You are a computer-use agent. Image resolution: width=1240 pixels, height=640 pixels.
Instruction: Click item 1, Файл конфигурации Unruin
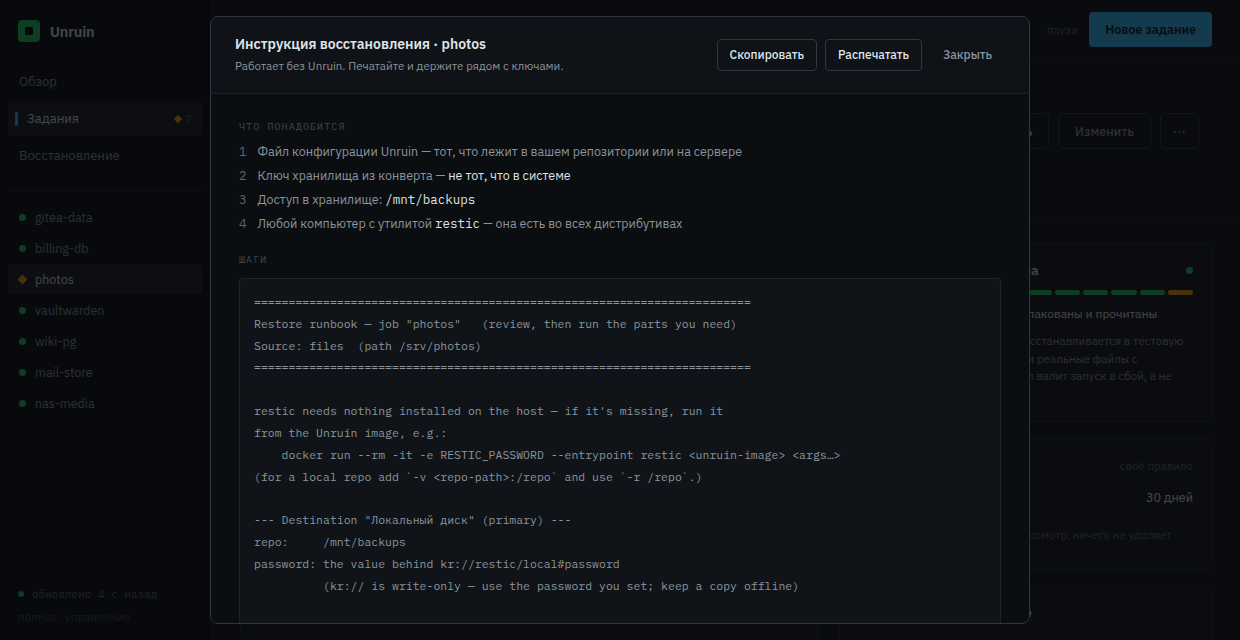click(499, 151)
